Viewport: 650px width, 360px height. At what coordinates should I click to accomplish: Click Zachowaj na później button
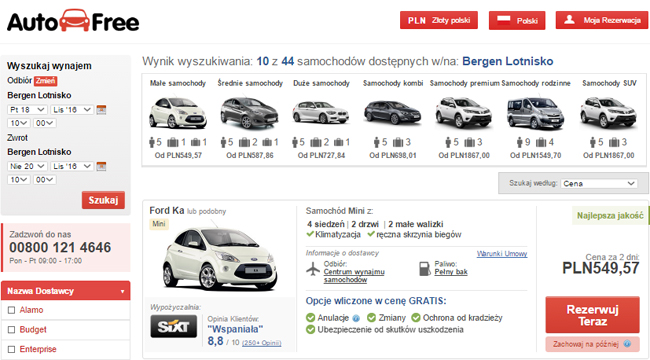[x=592, y=344]
